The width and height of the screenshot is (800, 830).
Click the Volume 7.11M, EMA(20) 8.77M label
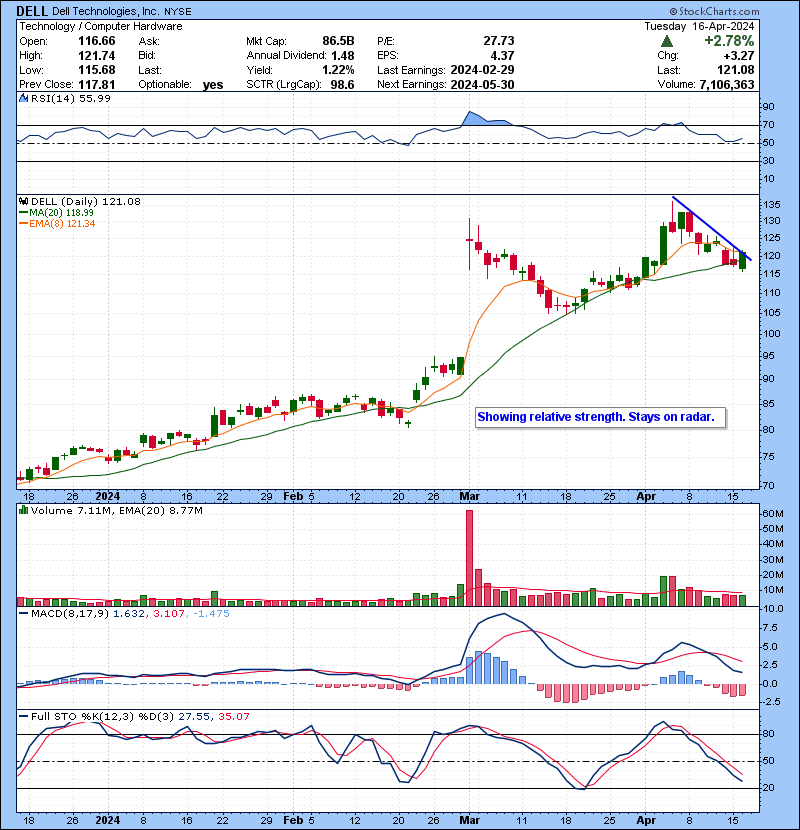point(116,510)
